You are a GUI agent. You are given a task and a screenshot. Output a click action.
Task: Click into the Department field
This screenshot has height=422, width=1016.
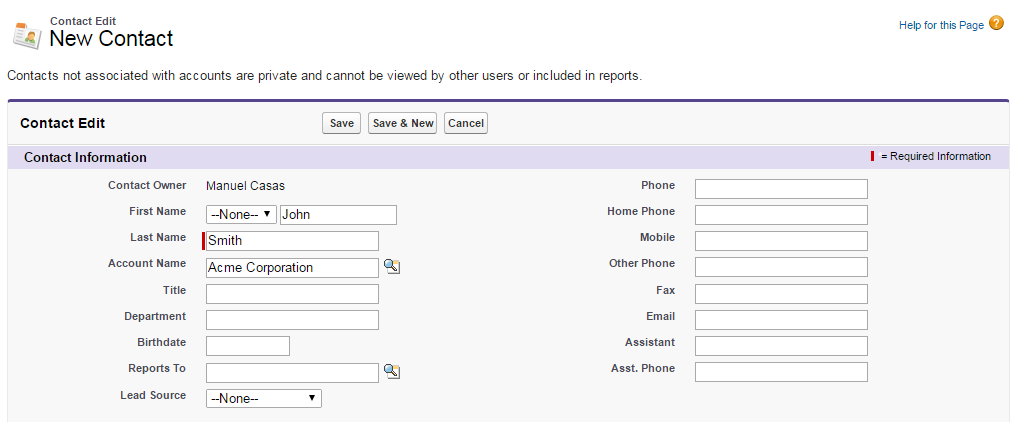(x=292, y=320)
